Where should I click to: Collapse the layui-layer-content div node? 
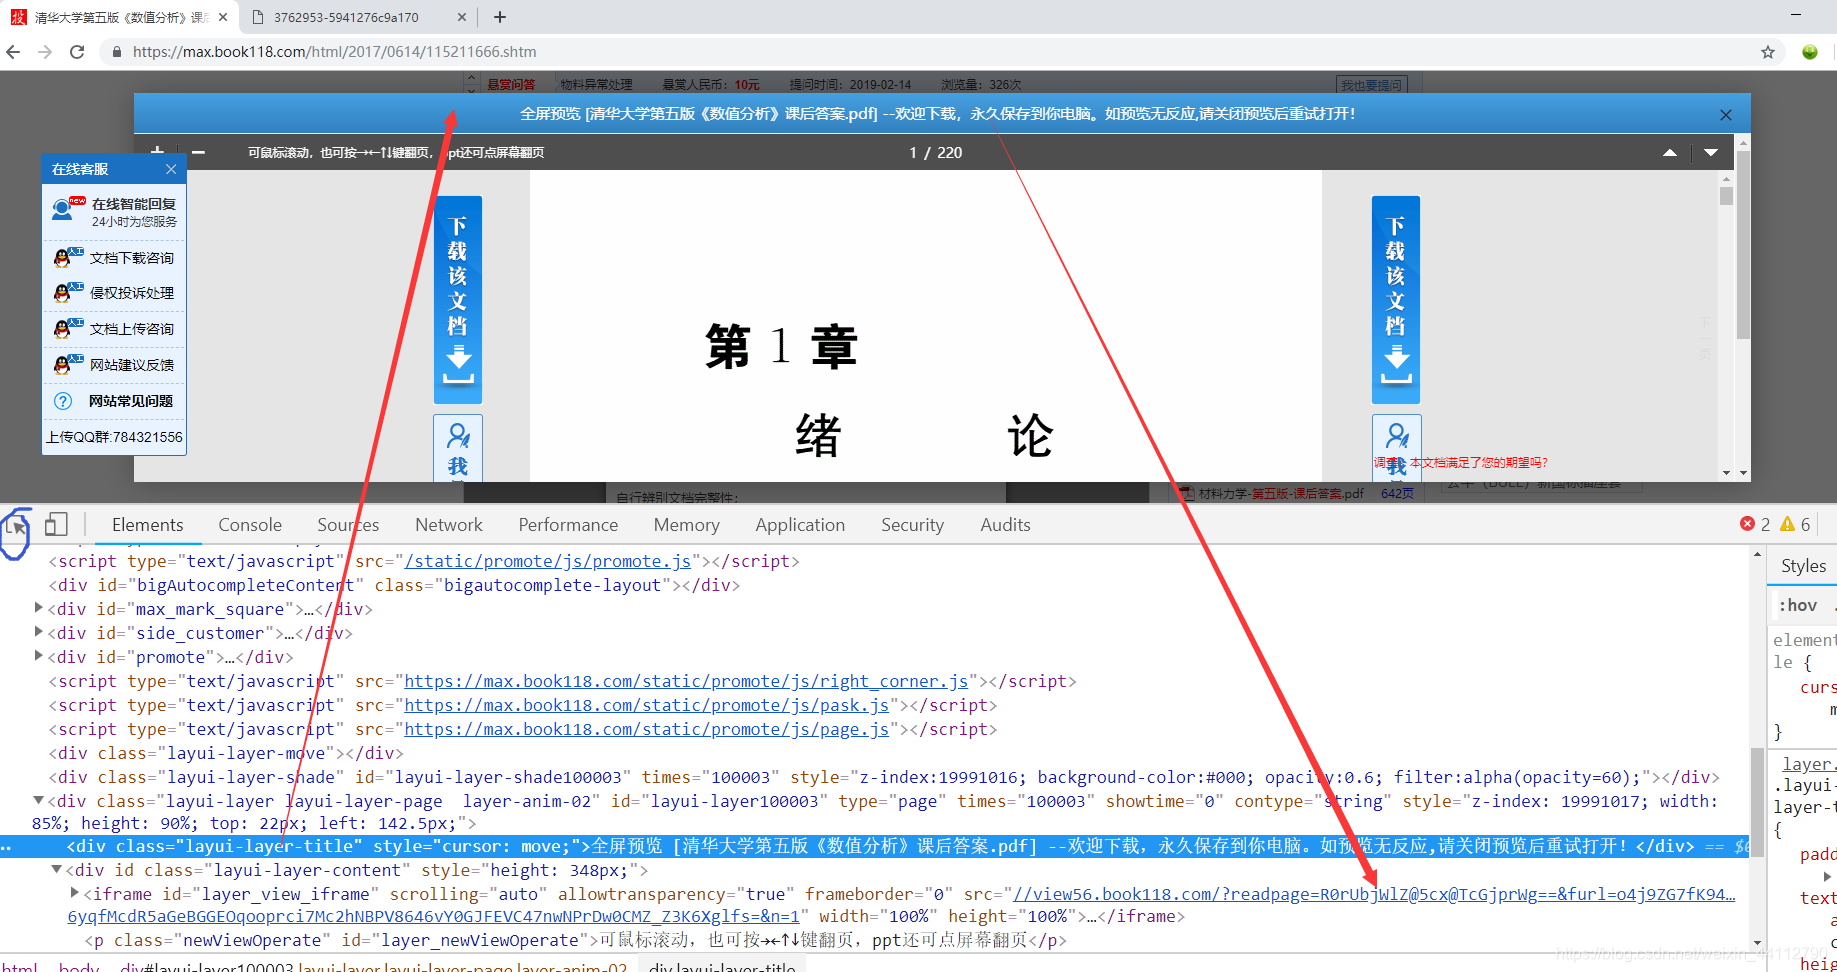(57, 870)
